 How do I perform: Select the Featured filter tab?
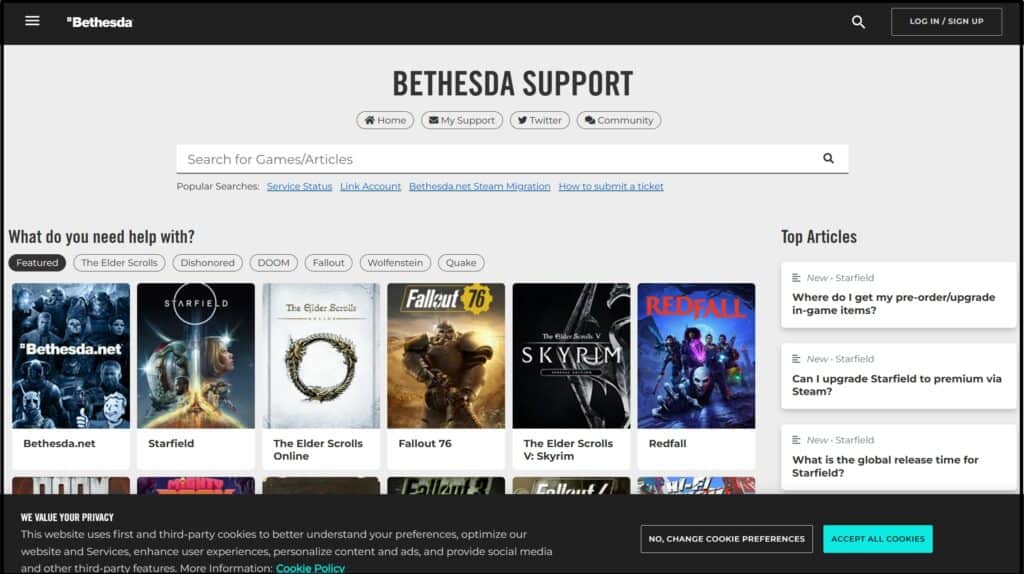point(37,263)
